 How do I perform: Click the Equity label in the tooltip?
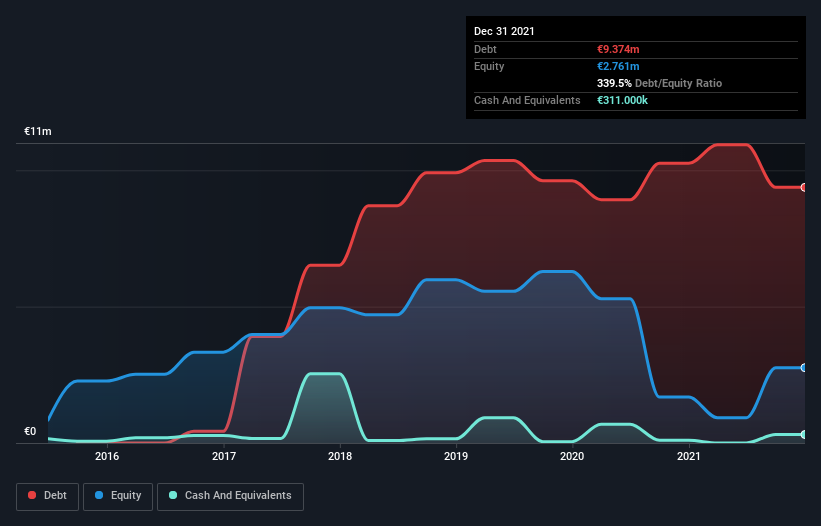click(489, 66)
